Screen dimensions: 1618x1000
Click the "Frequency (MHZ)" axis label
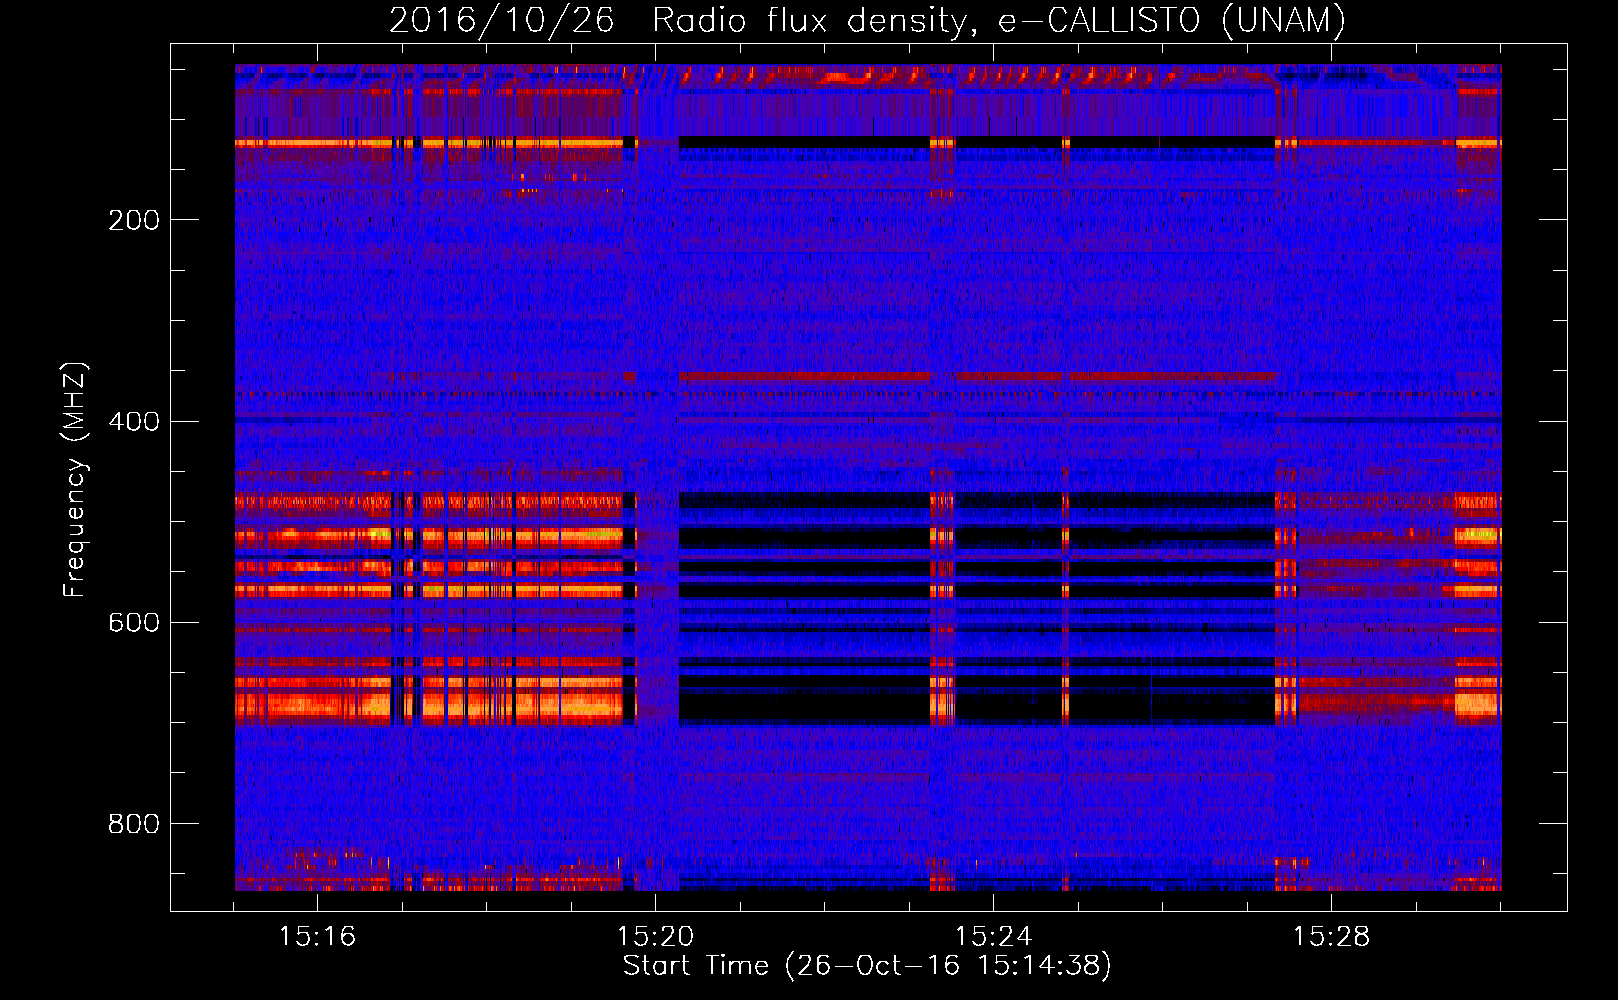(75, 480)
